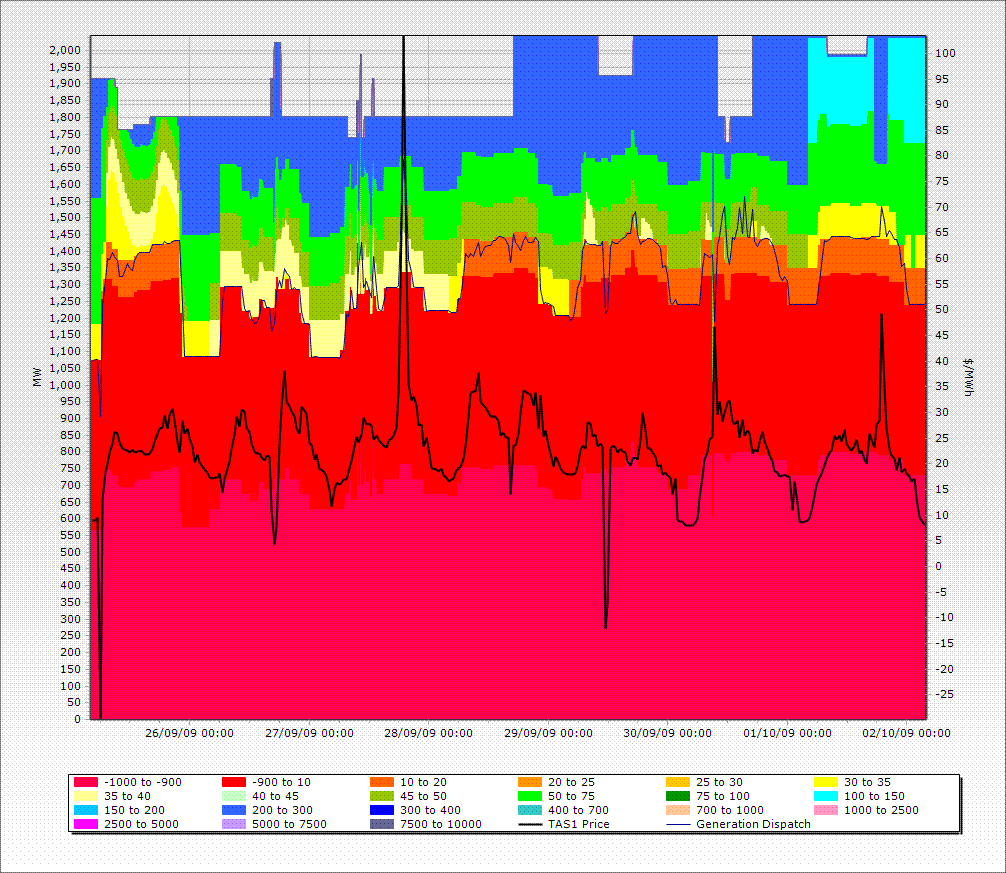Click the '-25' price axis value
The image size is (1006, 873).
[x=944, y=694]
